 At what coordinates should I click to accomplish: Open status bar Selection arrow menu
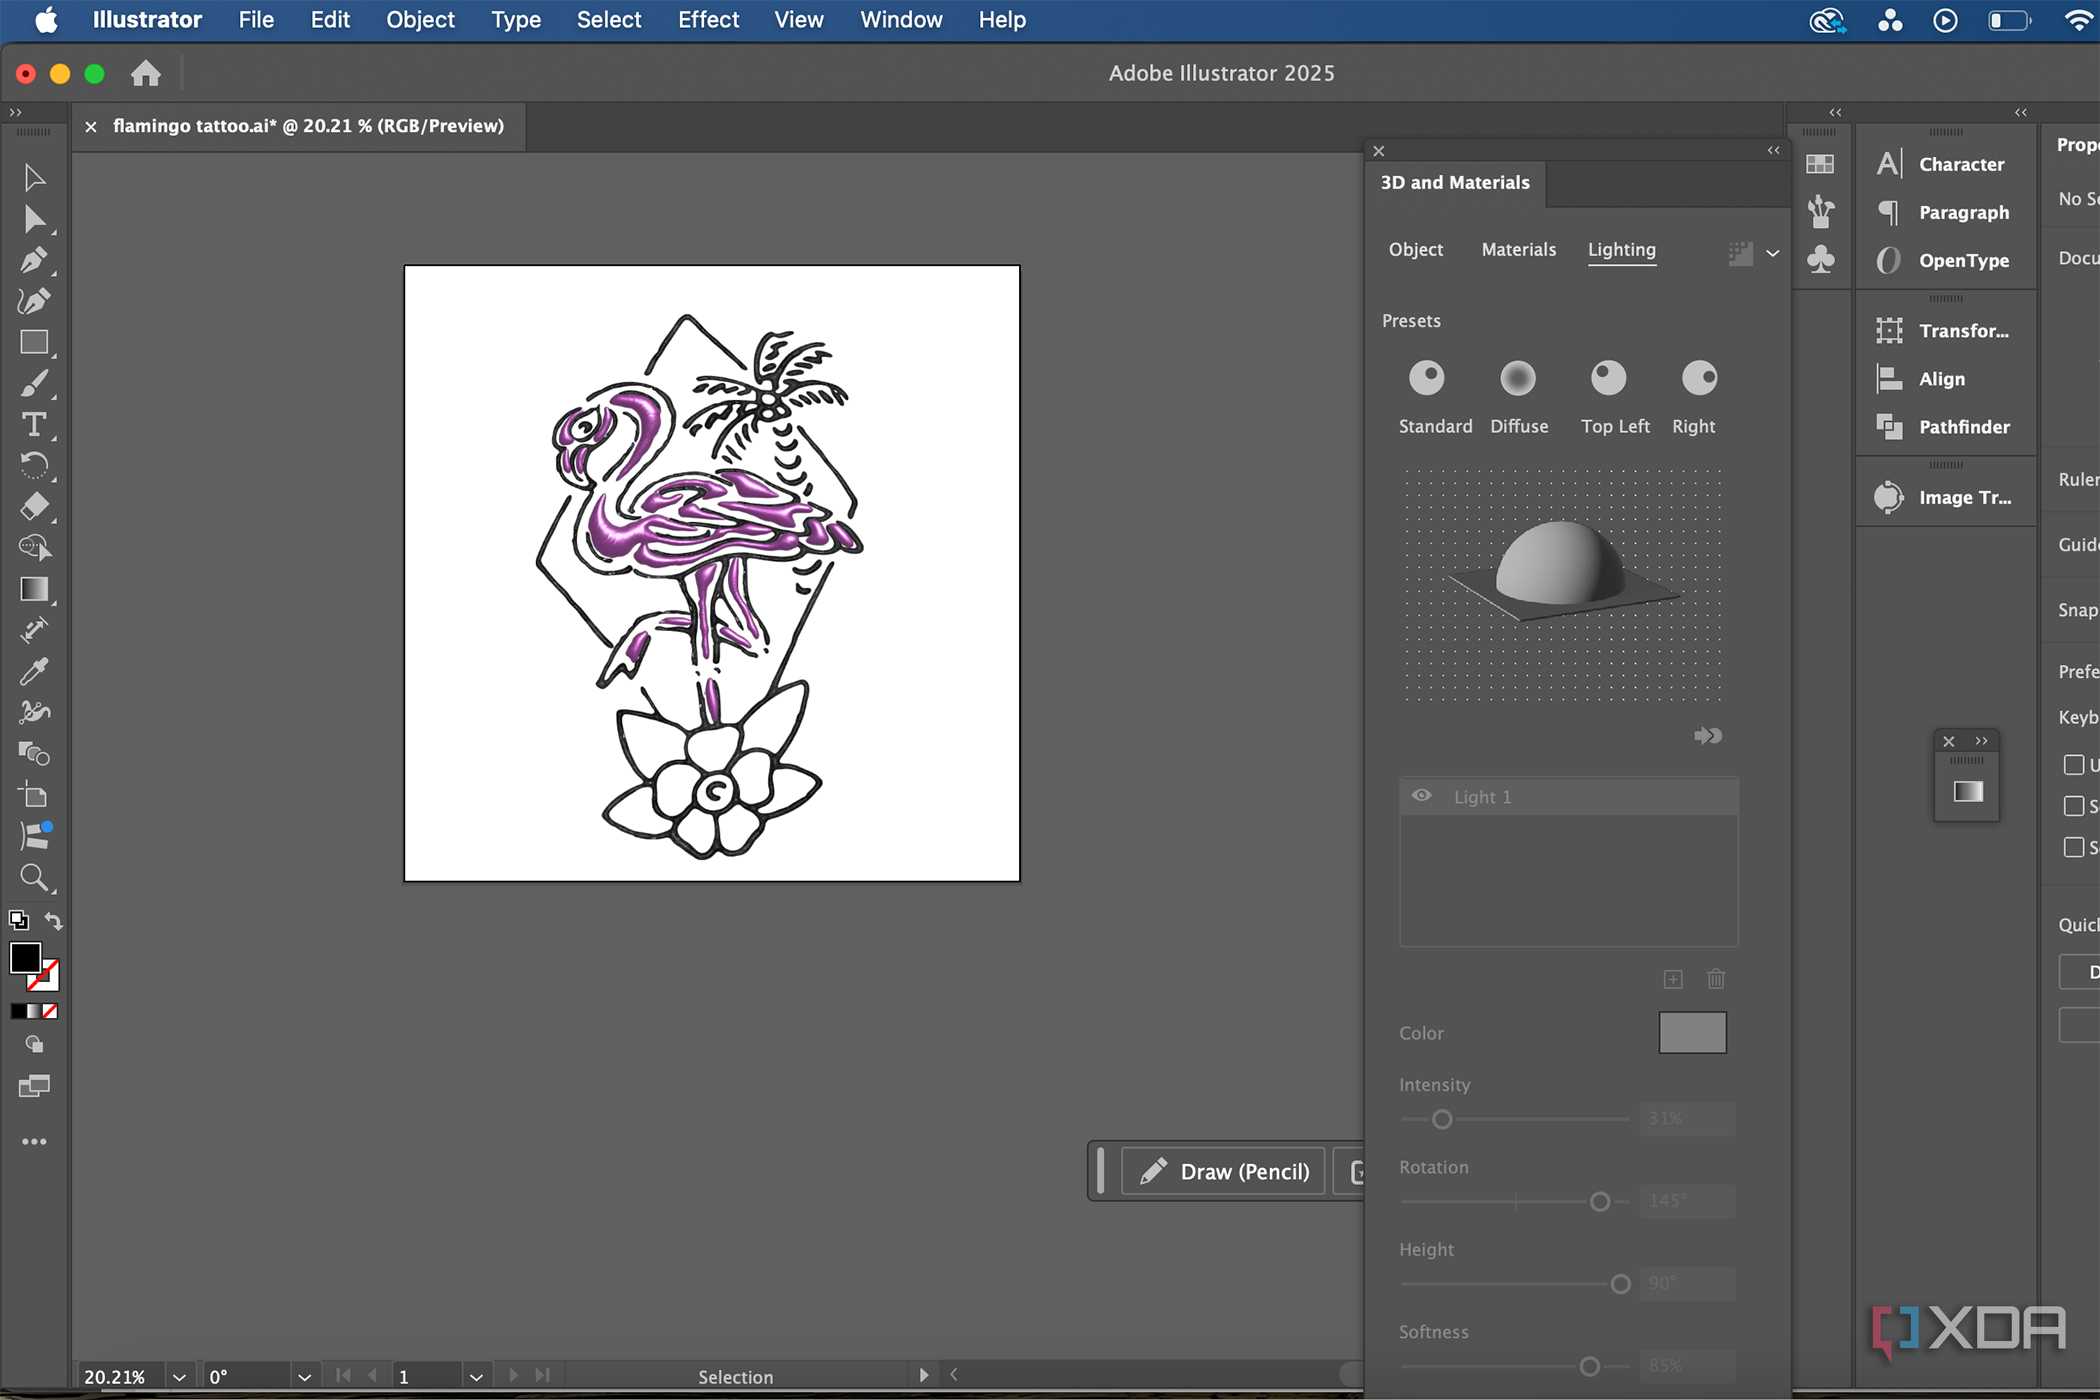click(x=923, y=1376)
